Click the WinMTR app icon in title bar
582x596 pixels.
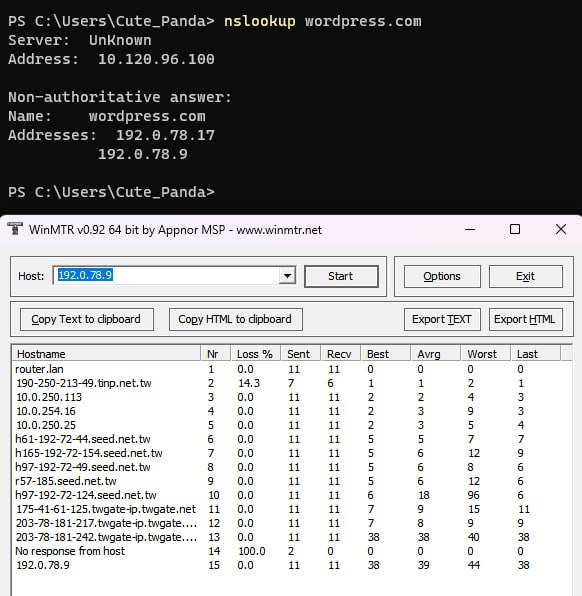tap(15, 229)
